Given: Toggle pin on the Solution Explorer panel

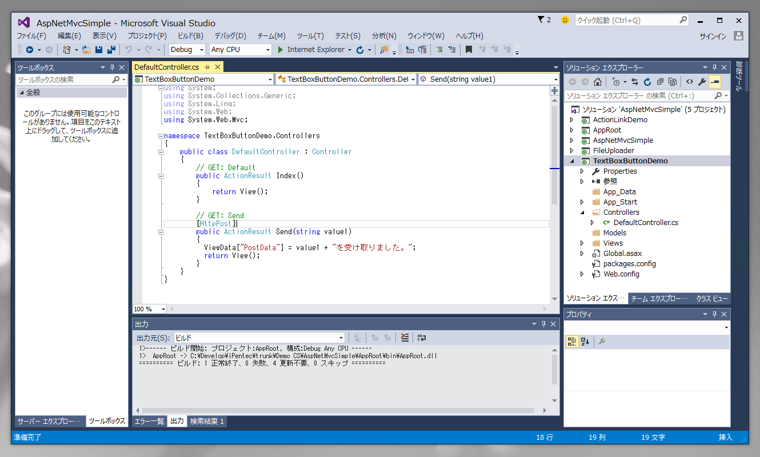Looking at the screenshot, I should pyautogui.click(x=714, y=67).
